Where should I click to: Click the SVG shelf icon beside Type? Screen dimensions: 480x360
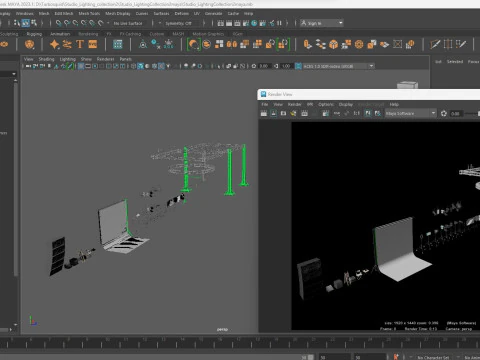[93, 44]
